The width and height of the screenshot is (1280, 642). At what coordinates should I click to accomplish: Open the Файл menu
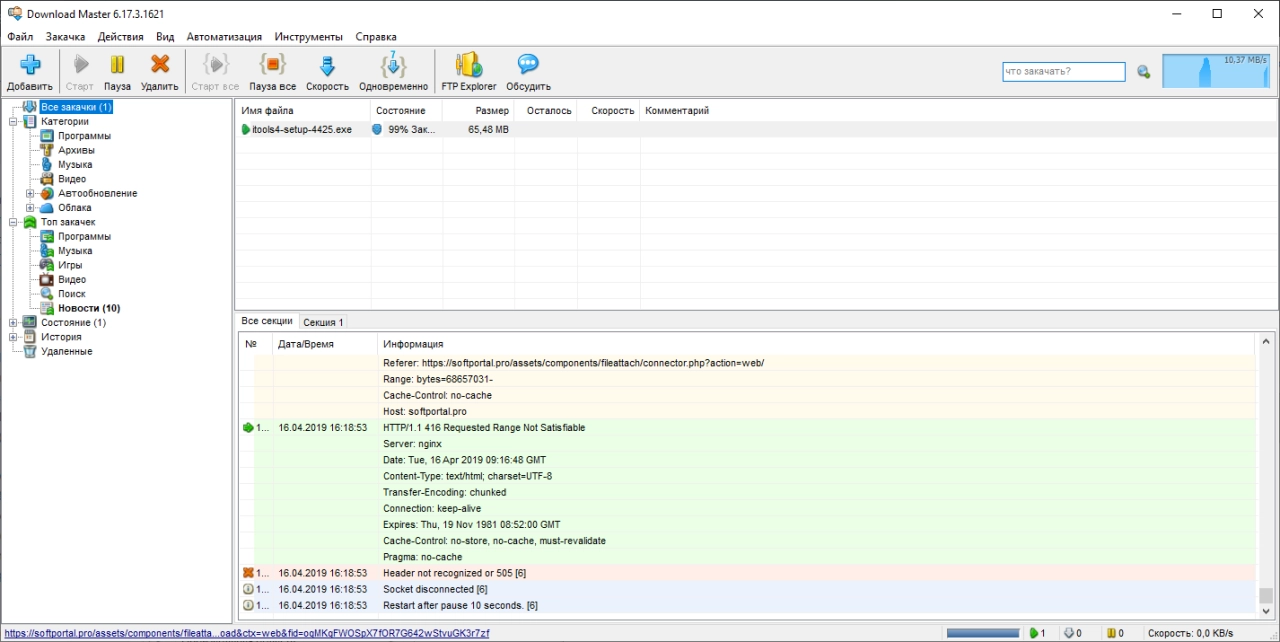[20, 36]
